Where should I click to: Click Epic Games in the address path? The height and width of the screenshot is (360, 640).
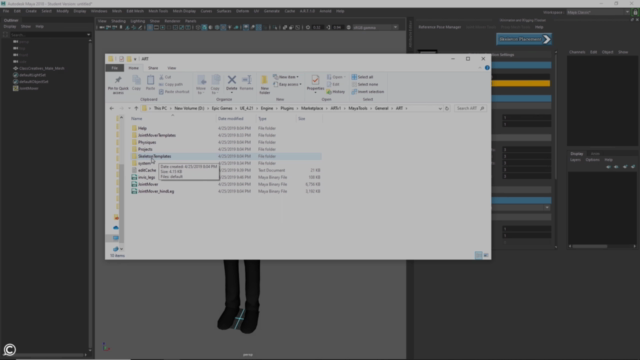click(x=222, y=109)
